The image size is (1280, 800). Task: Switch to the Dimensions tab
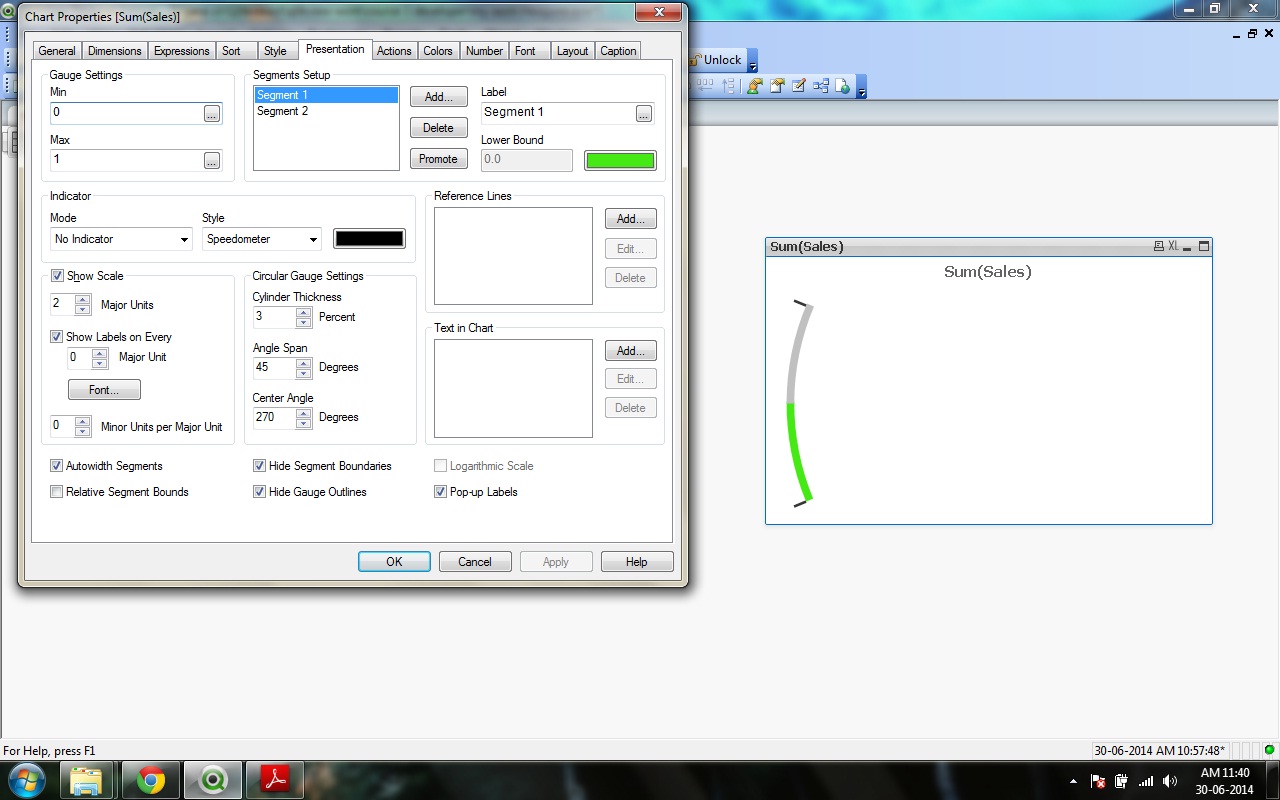tap(115, 51)
